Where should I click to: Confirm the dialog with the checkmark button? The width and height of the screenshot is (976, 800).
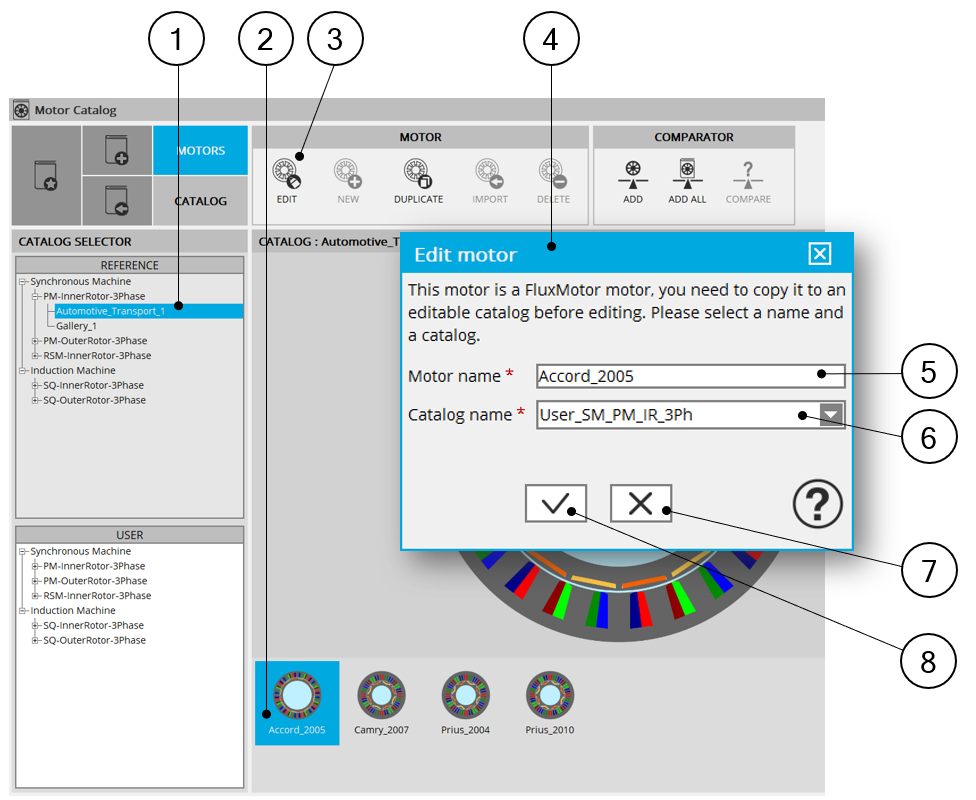pyautogui.click(x=555, y=504)
